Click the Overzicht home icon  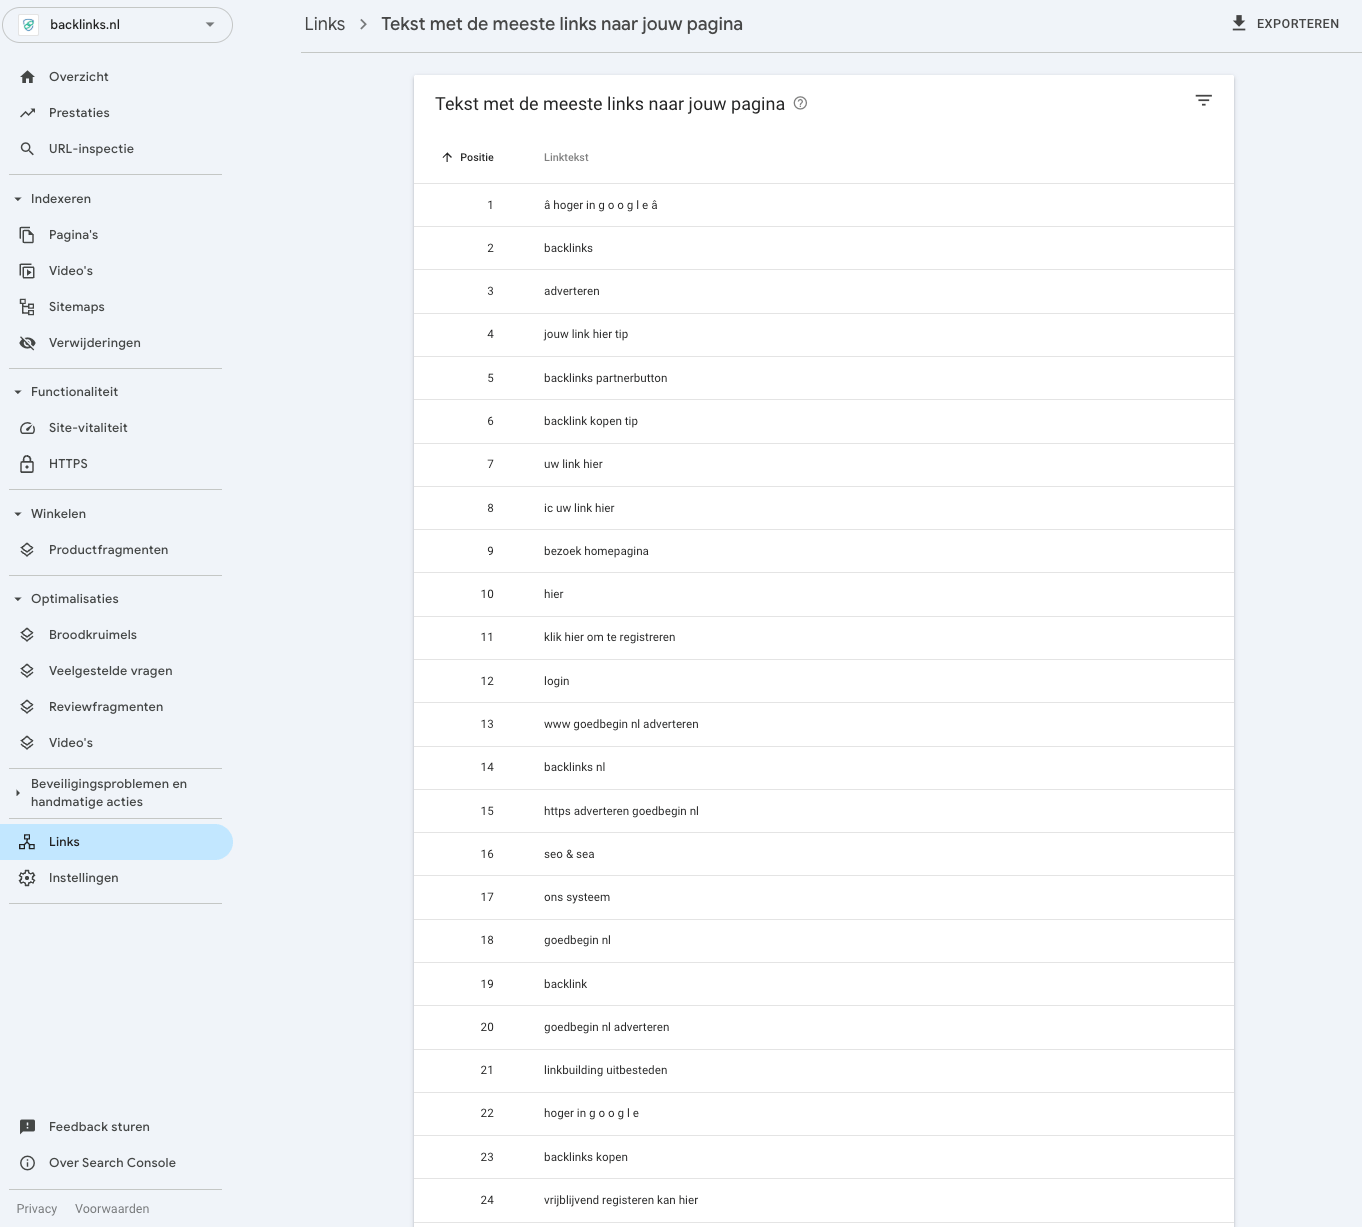[x=27, y=76]
